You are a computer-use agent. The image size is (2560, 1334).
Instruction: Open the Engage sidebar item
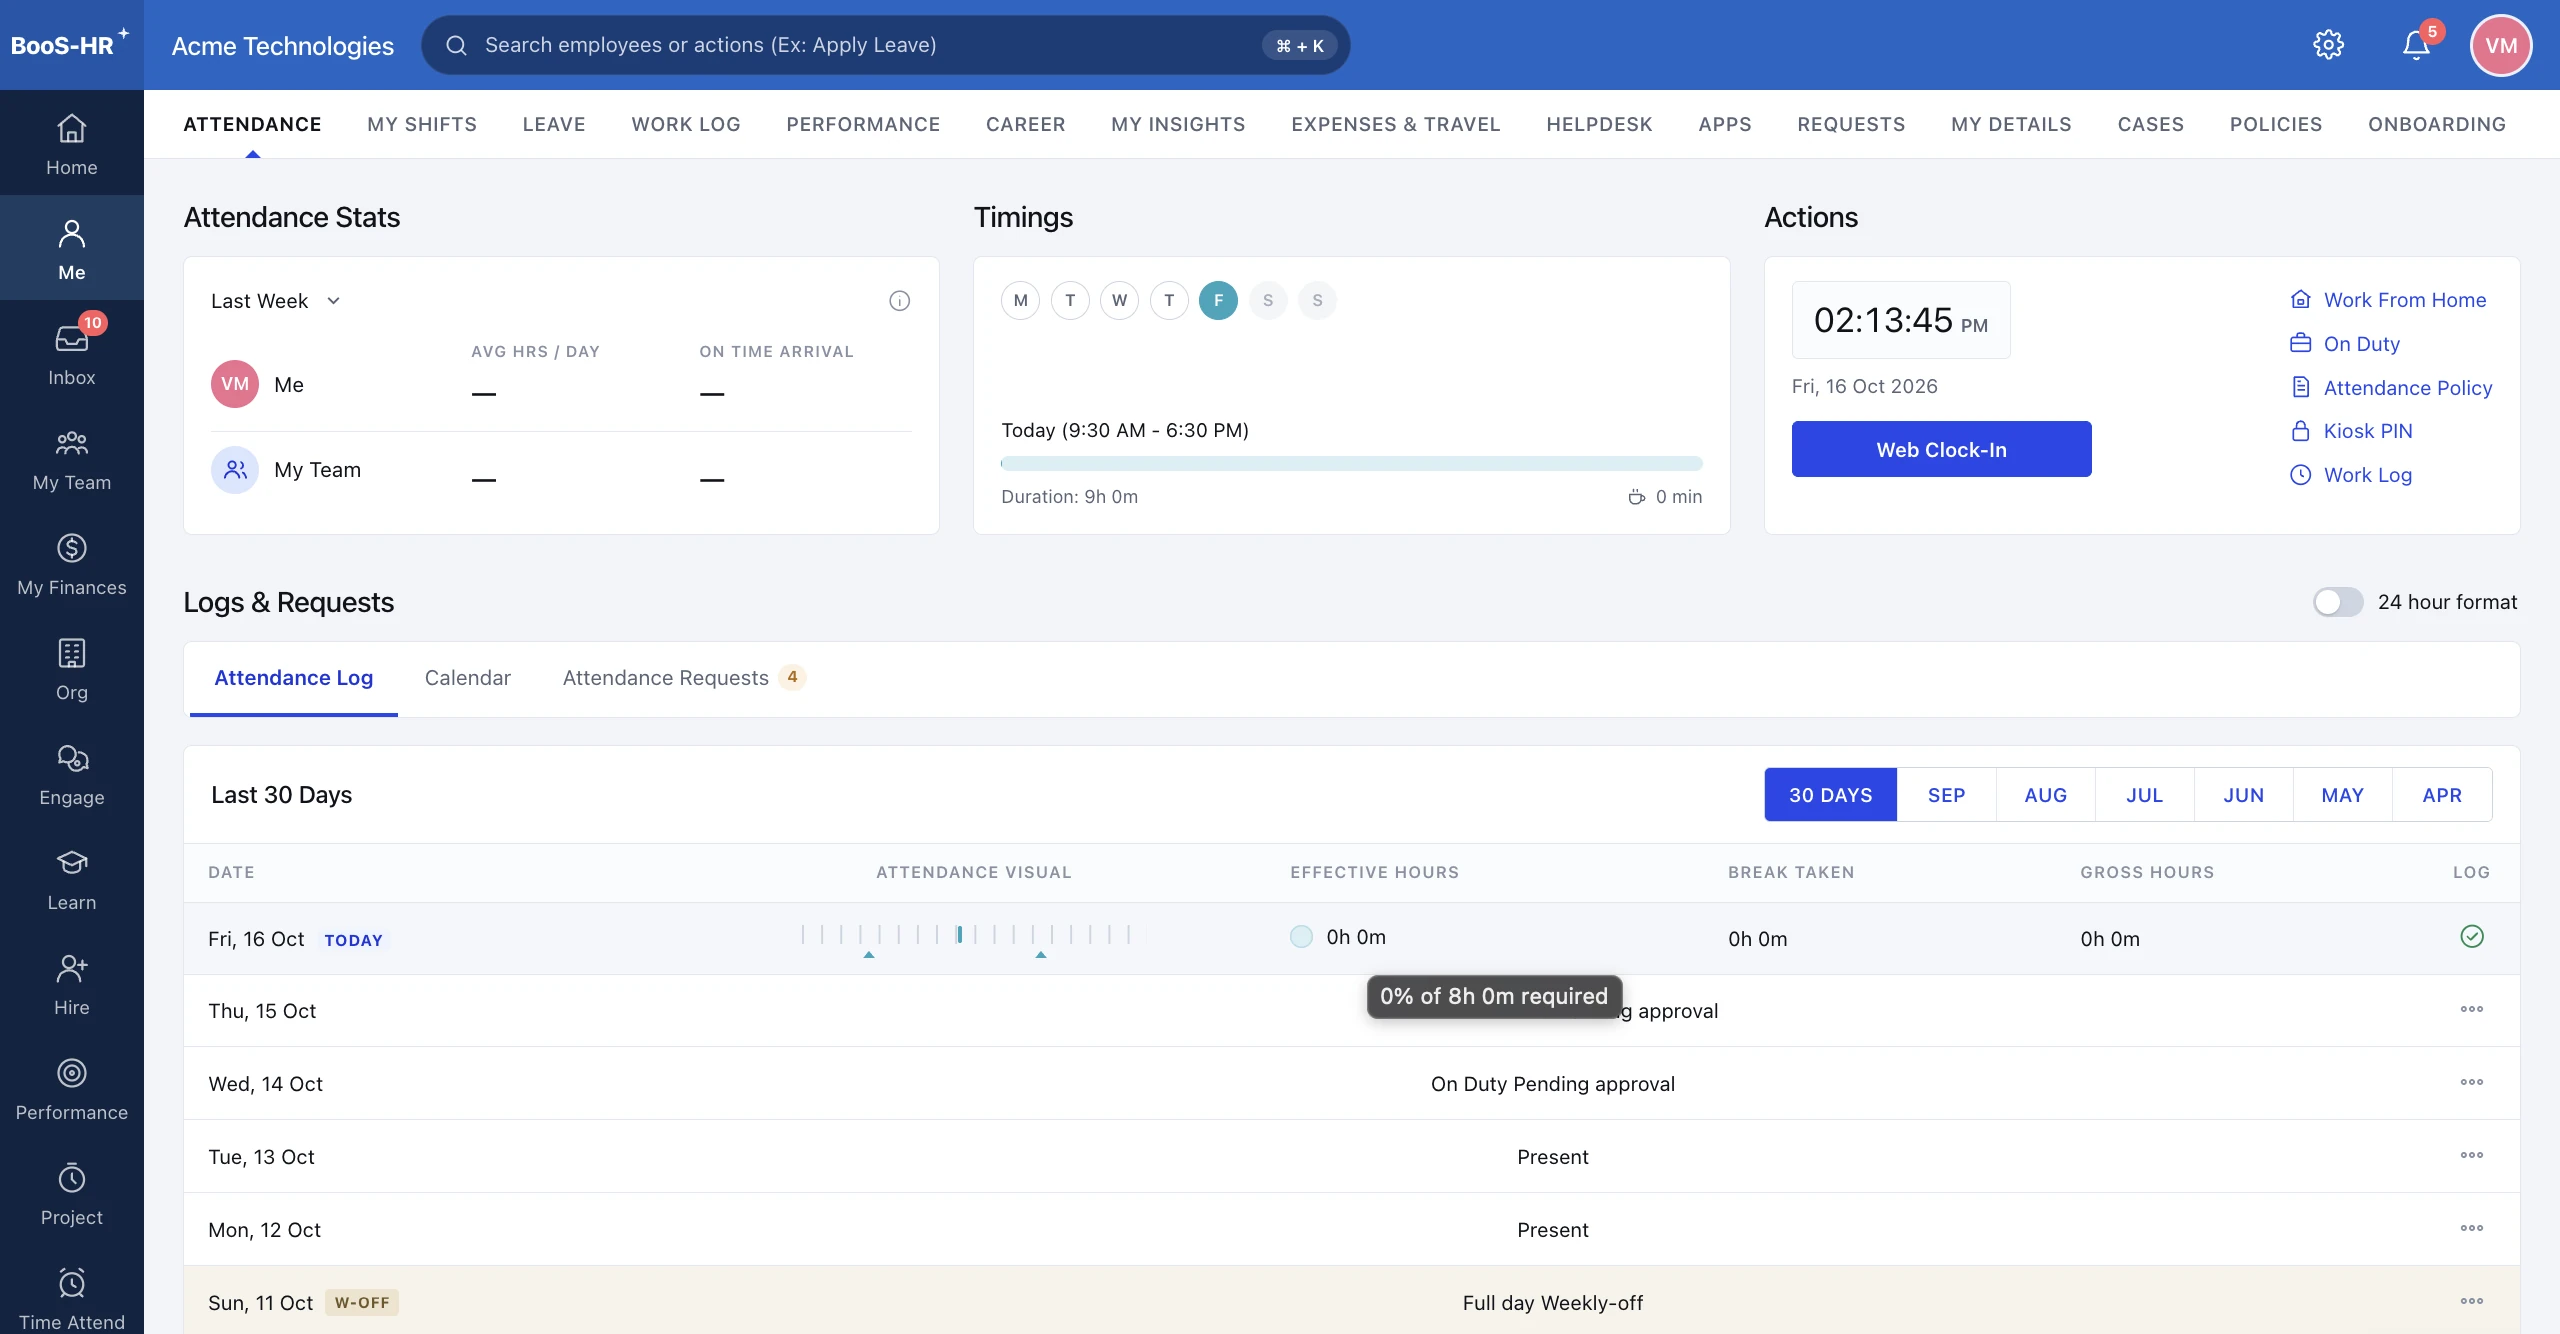click(71, 774)
